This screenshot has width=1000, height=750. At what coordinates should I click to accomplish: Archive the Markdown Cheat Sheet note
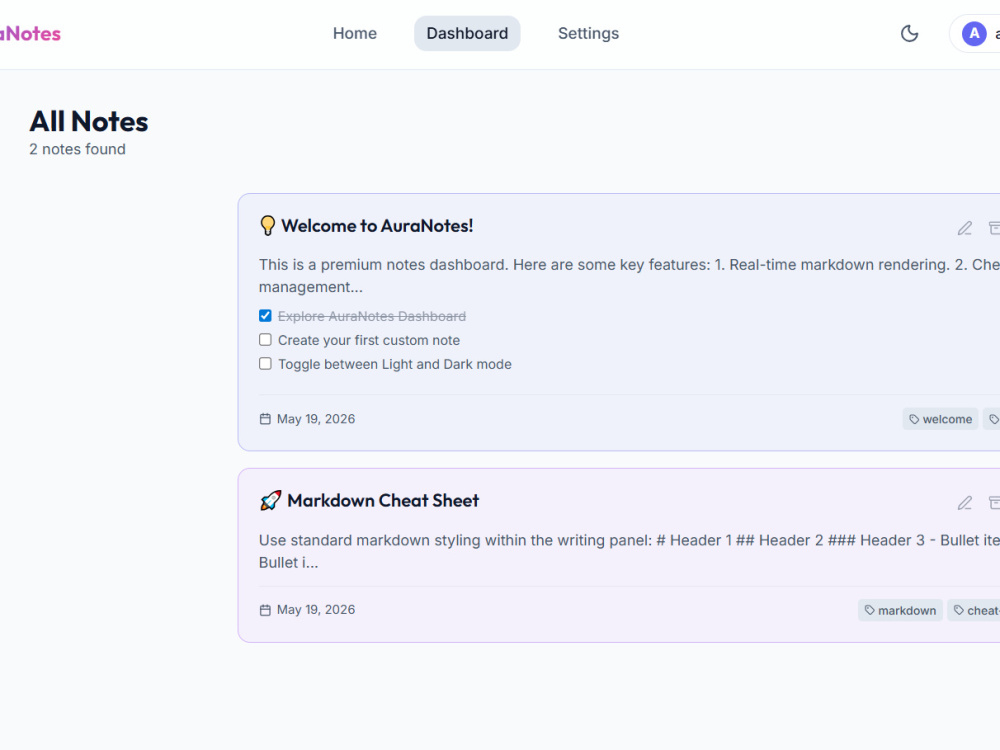(x=994, y=503)
